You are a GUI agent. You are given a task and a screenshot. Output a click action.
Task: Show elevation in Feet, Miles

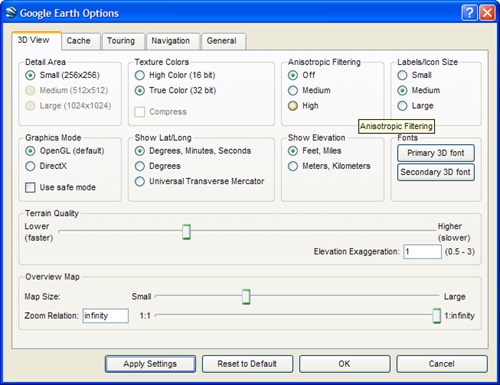[315, 151]
